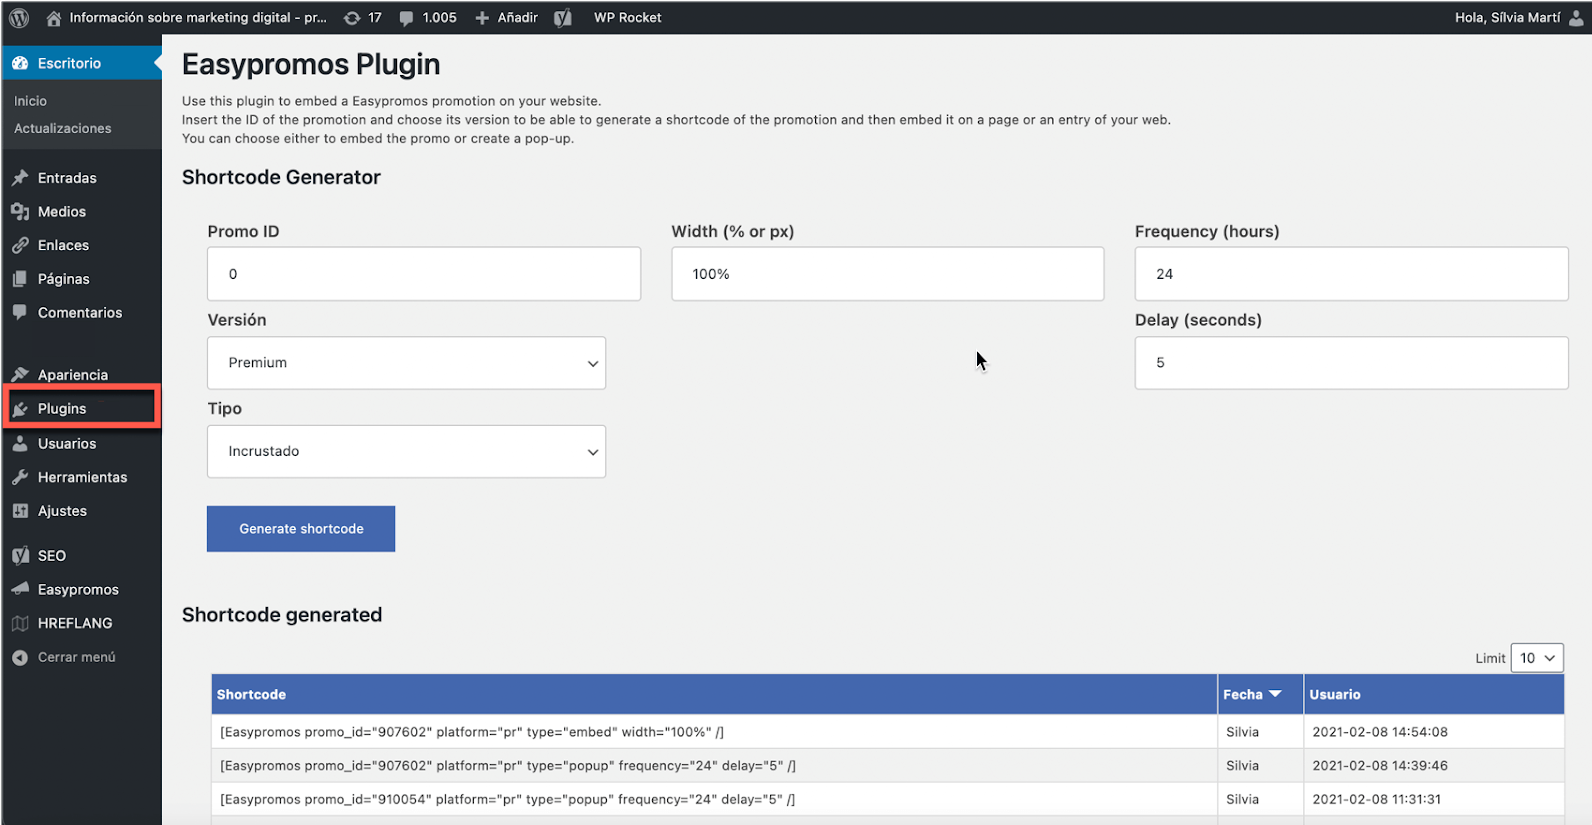Click the Promo ID input field
Screen dimensions: 1592x825
(424, 274)
